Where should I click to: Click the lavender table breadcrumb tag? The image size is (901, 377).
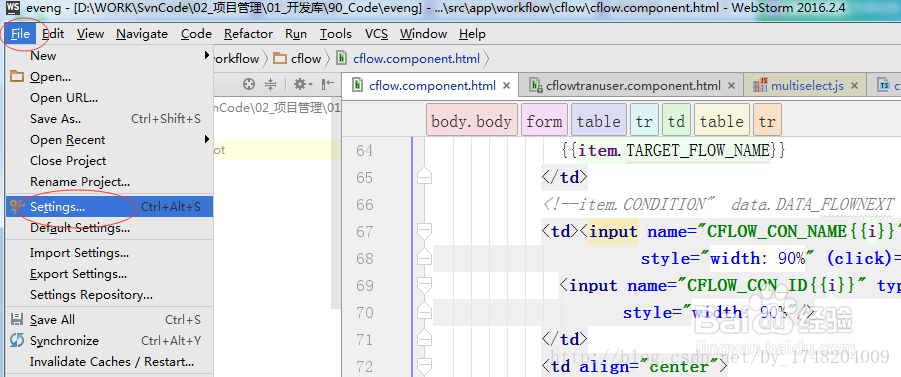599,121
